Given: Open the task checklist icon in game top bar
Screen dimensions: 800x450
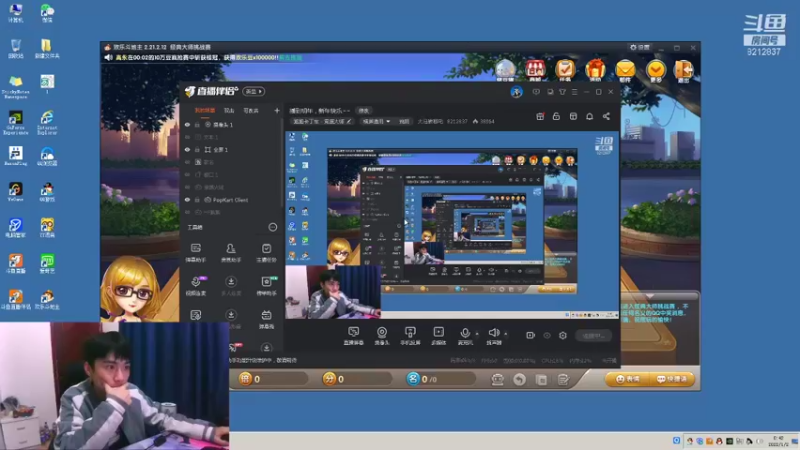Looking at the screenshot, I should (x=565, y=70).
